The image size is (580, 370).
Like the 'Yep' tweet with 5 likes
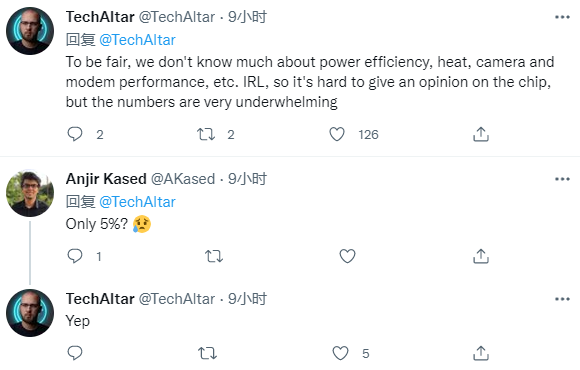pos(340,353)
